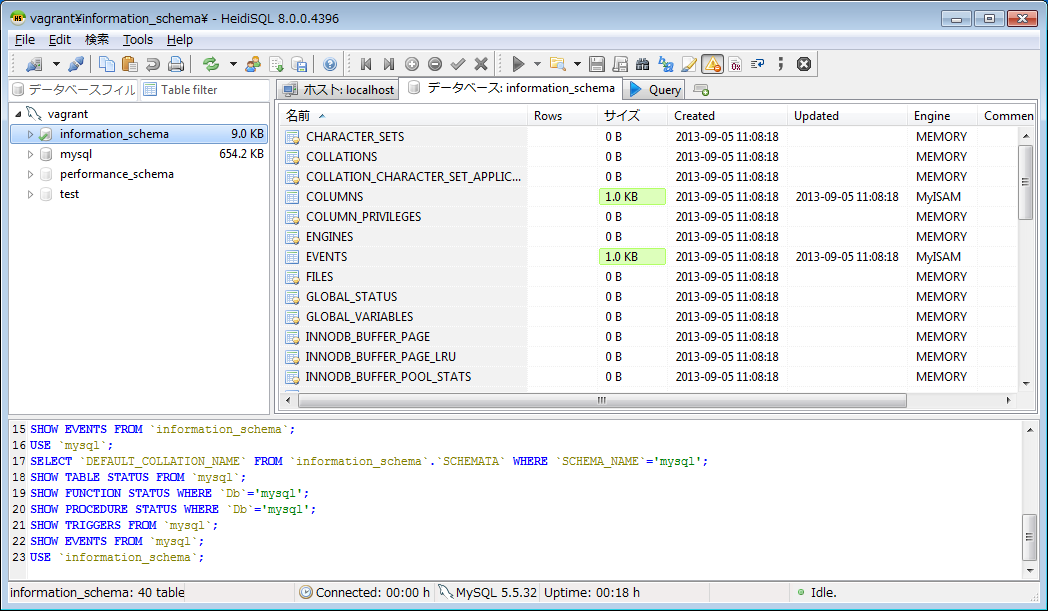Open dropdown arrow next to session manager
Screen dimensions: 1048x611
56,64
